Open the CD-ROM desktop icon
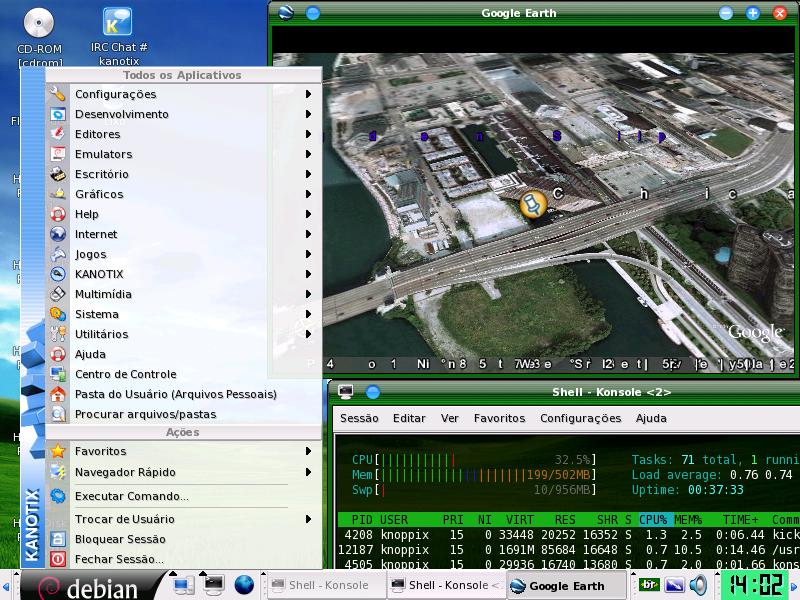 pyautogui.click(x=39, y=23)
